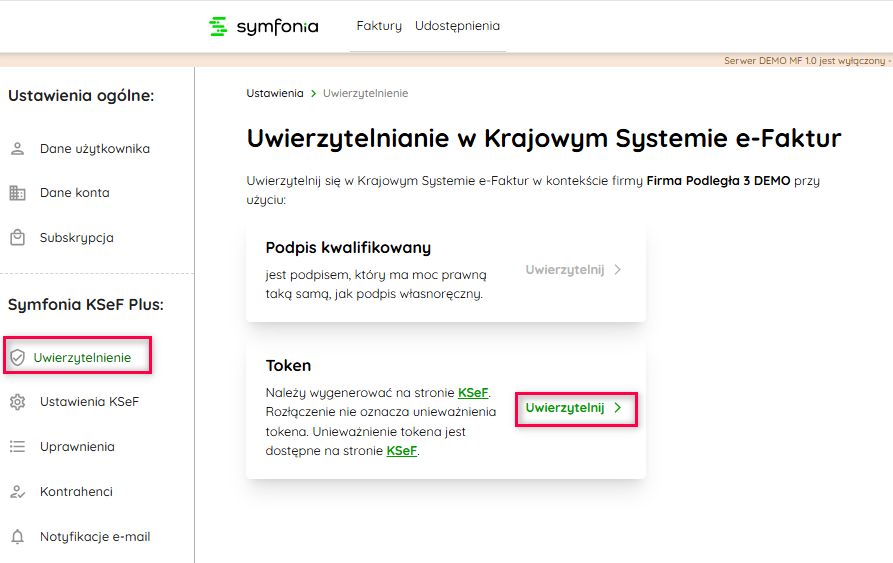Viewport: 893px width, 563px height.
Task: Click the bell icon beside Notyfikacje e-mail
Action: point(17,537)
